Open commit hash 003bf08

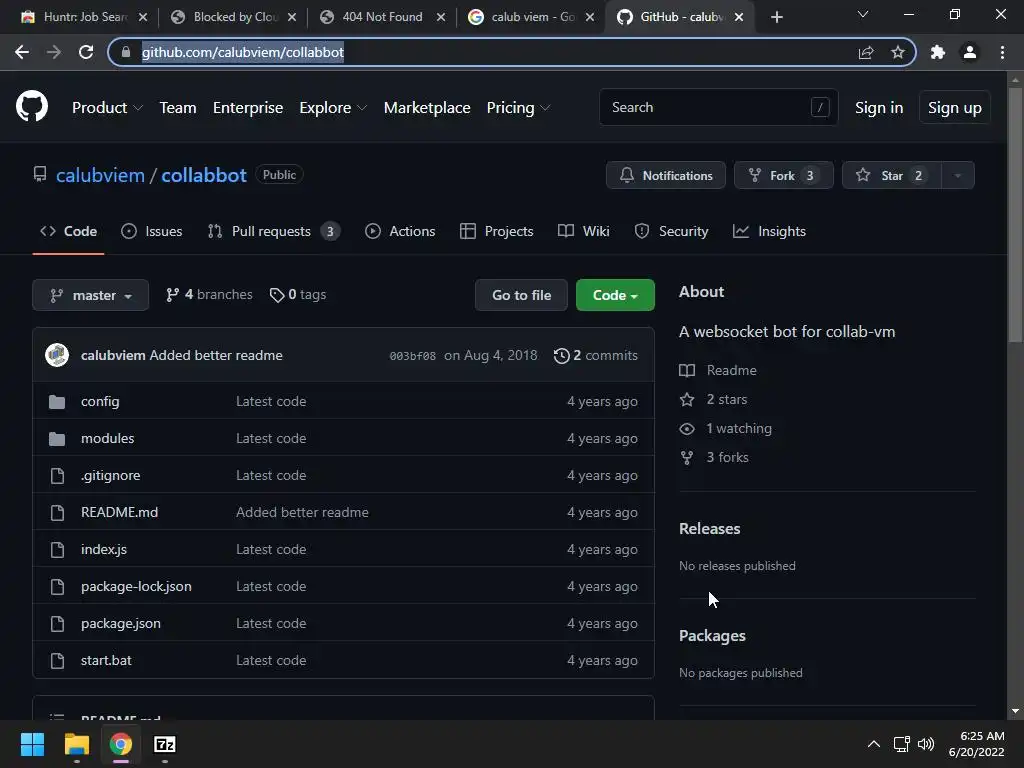point(412,356)
